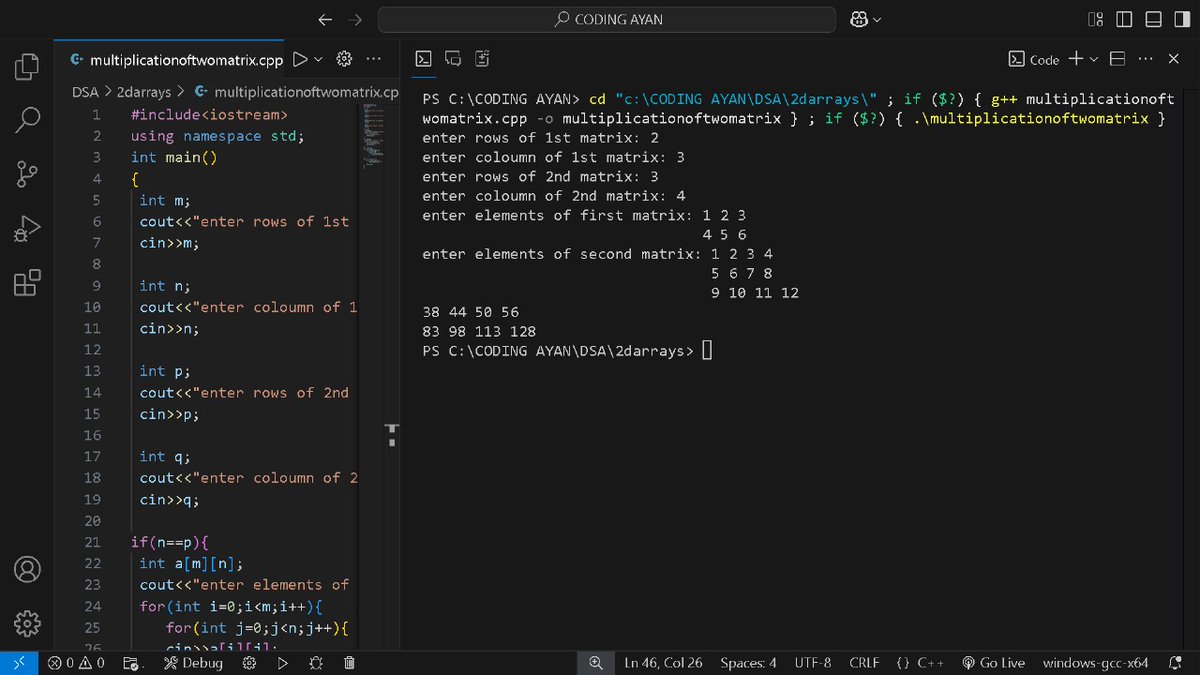Open terminal panel More Actions ellipsis
The image size is (1200, 675).
(1146, 60)
